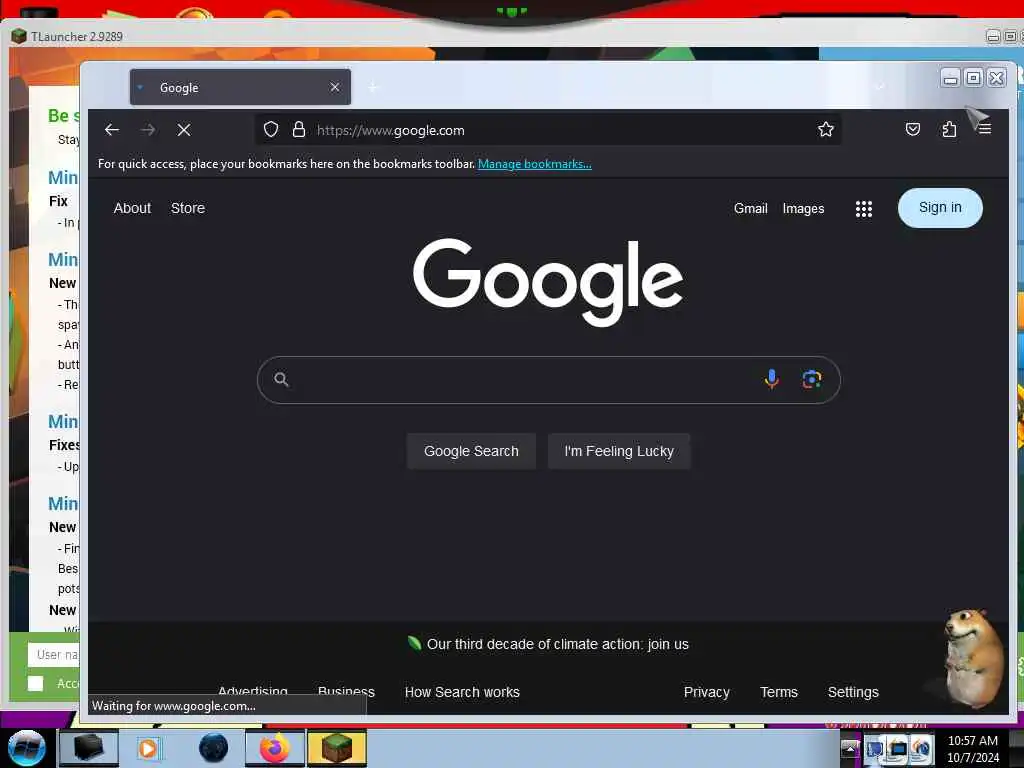Click I'm Feeling Lucky button
This screenshot has height=768, width=1024.
(618, 451)
